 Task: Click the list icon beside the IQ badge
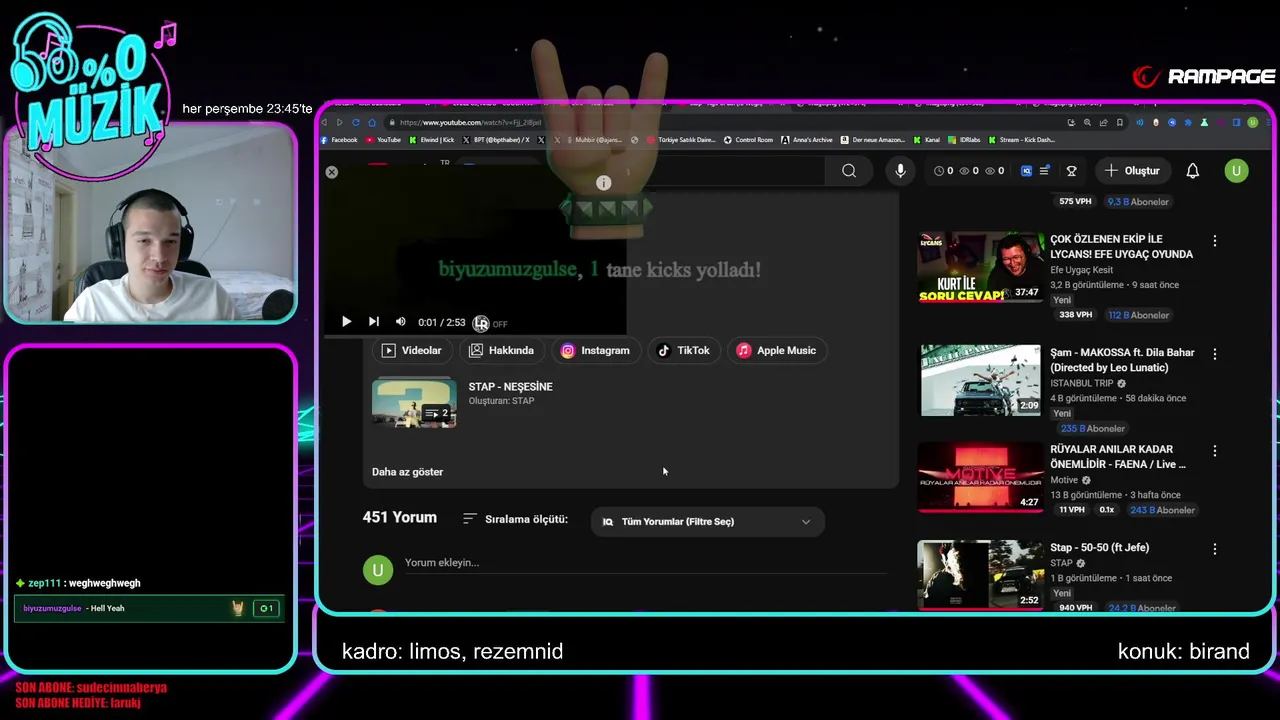click(1044, 171)
